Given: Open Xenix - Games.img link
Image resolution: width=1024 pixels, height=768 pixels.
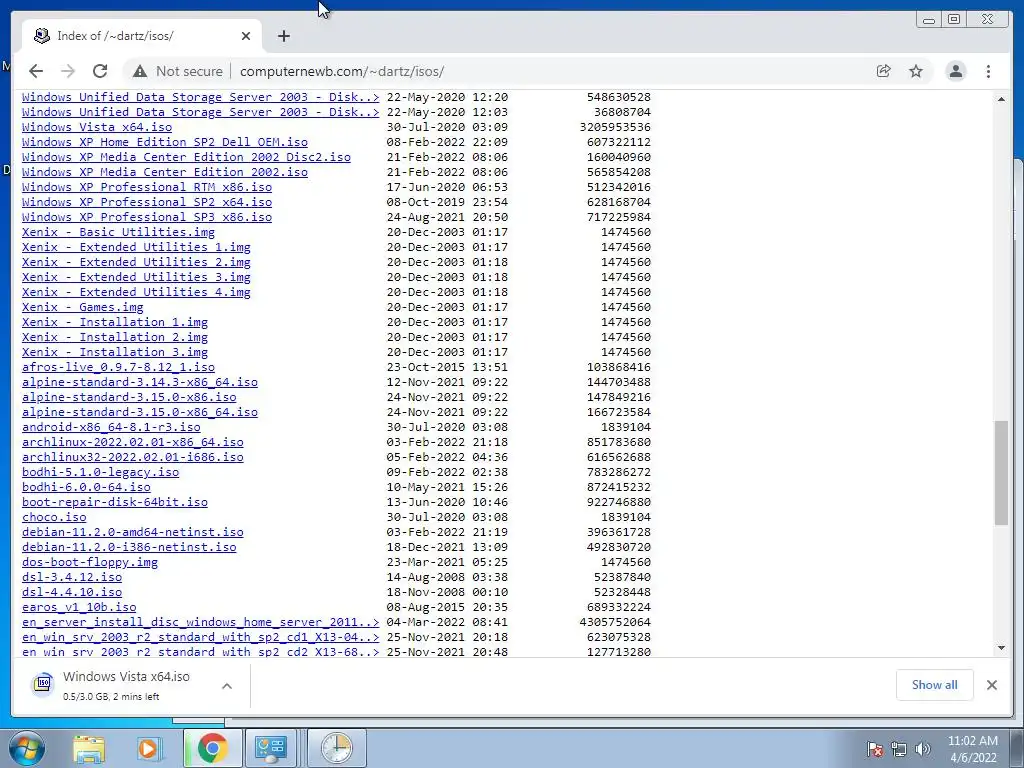Looking at the screenshot, I should 82,307.
